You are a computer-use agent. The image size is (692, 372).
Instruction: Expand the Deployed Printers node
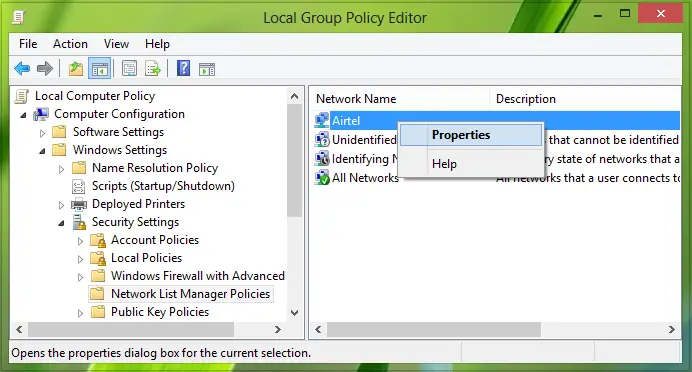pyautogui.click(x=61, y=205)
